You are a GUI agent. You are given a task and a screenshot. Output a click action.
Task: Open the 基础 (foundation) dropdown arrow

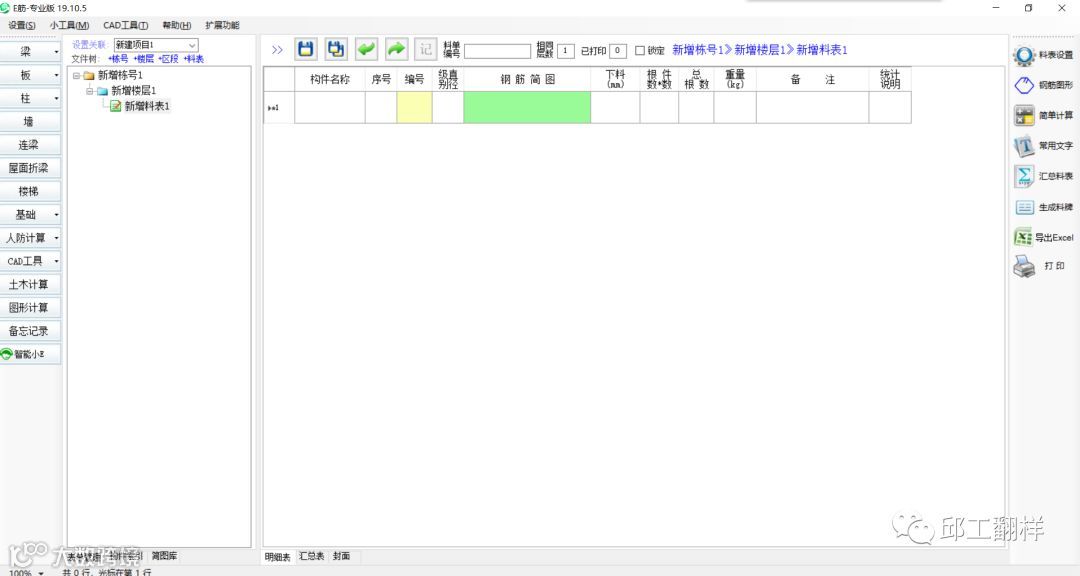tap(56, 215)
